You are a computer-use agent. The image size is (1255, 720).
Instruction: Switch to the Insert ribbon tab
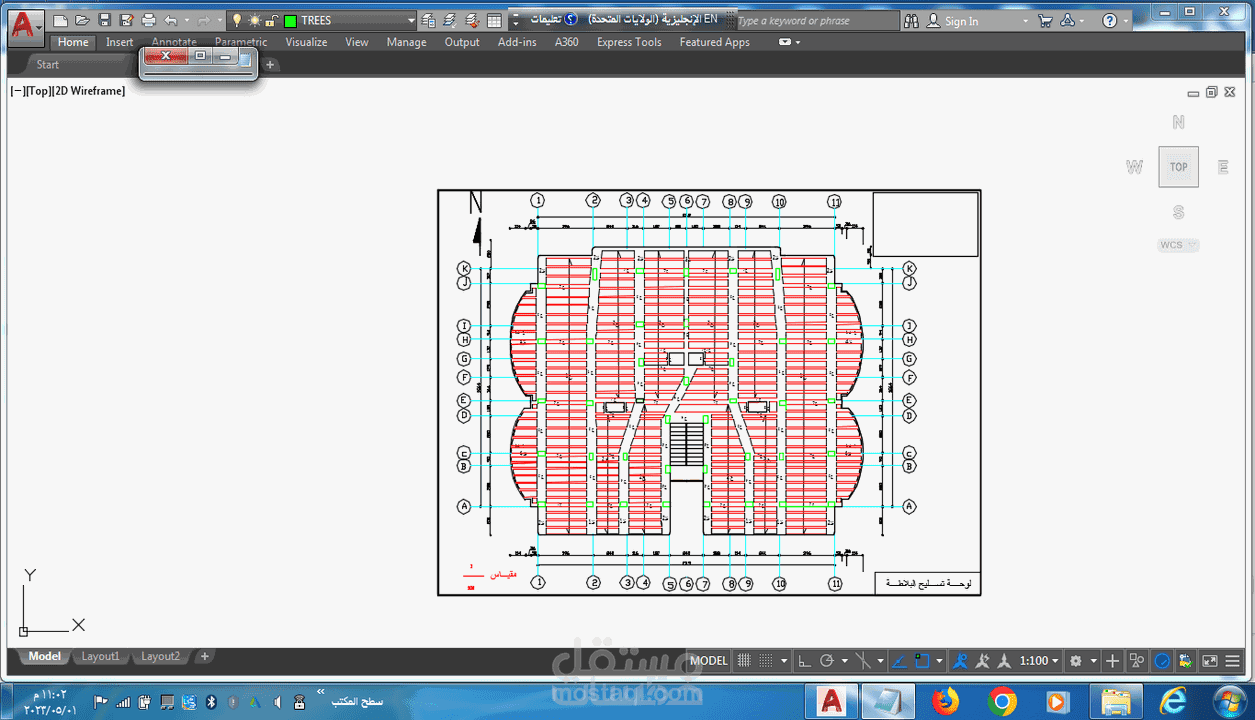[120, 42]
